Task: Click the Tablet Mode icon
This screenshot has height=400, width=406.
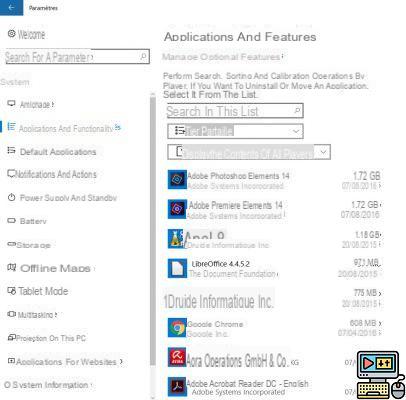Action: [12, 291]
